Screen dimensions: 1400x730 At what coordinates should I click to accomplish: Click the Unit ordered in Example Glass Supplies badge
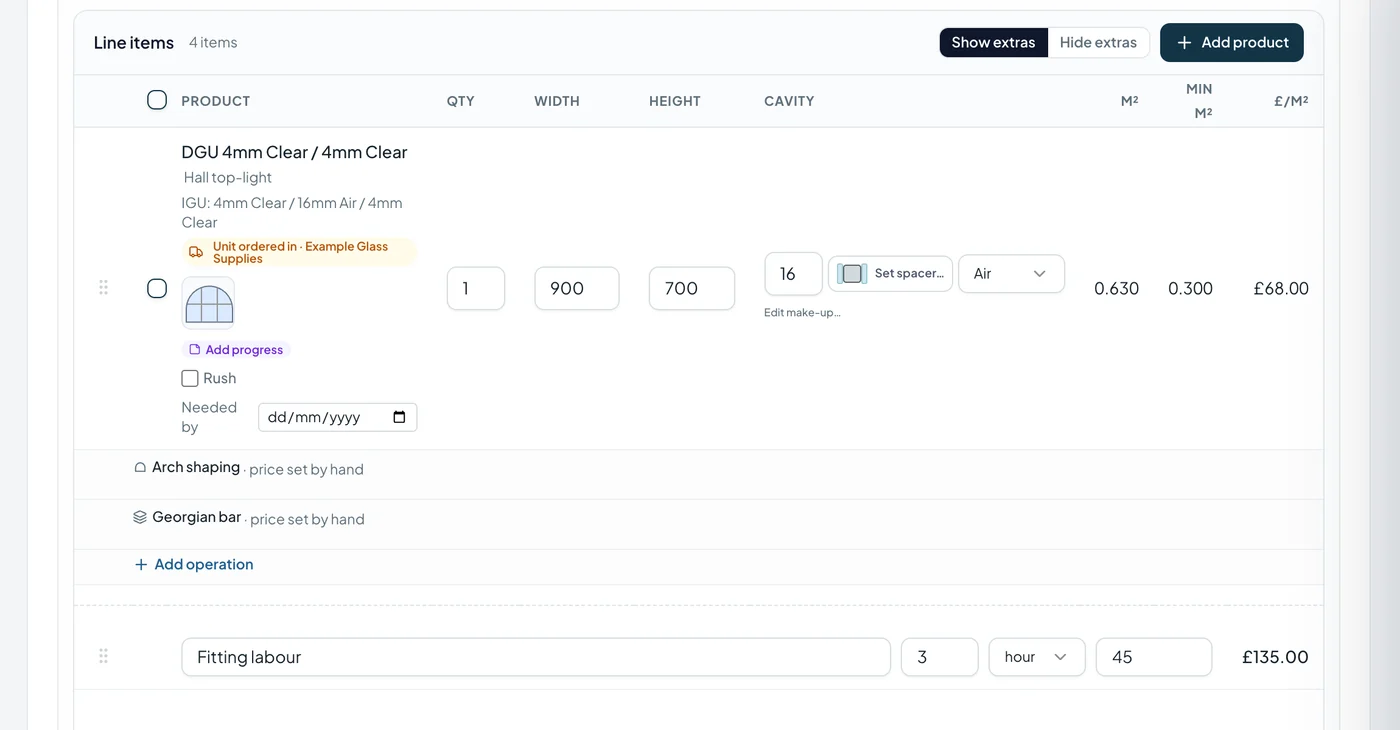(299, 252)
